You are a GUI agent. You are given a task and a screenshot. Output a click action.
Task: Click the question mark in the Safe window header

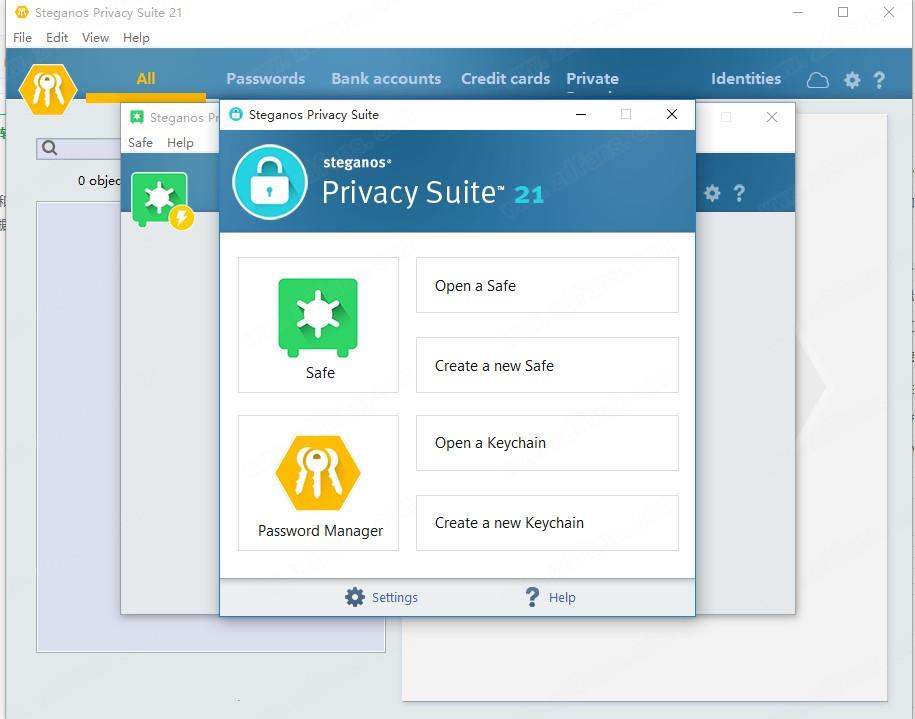tap(739, 193)
